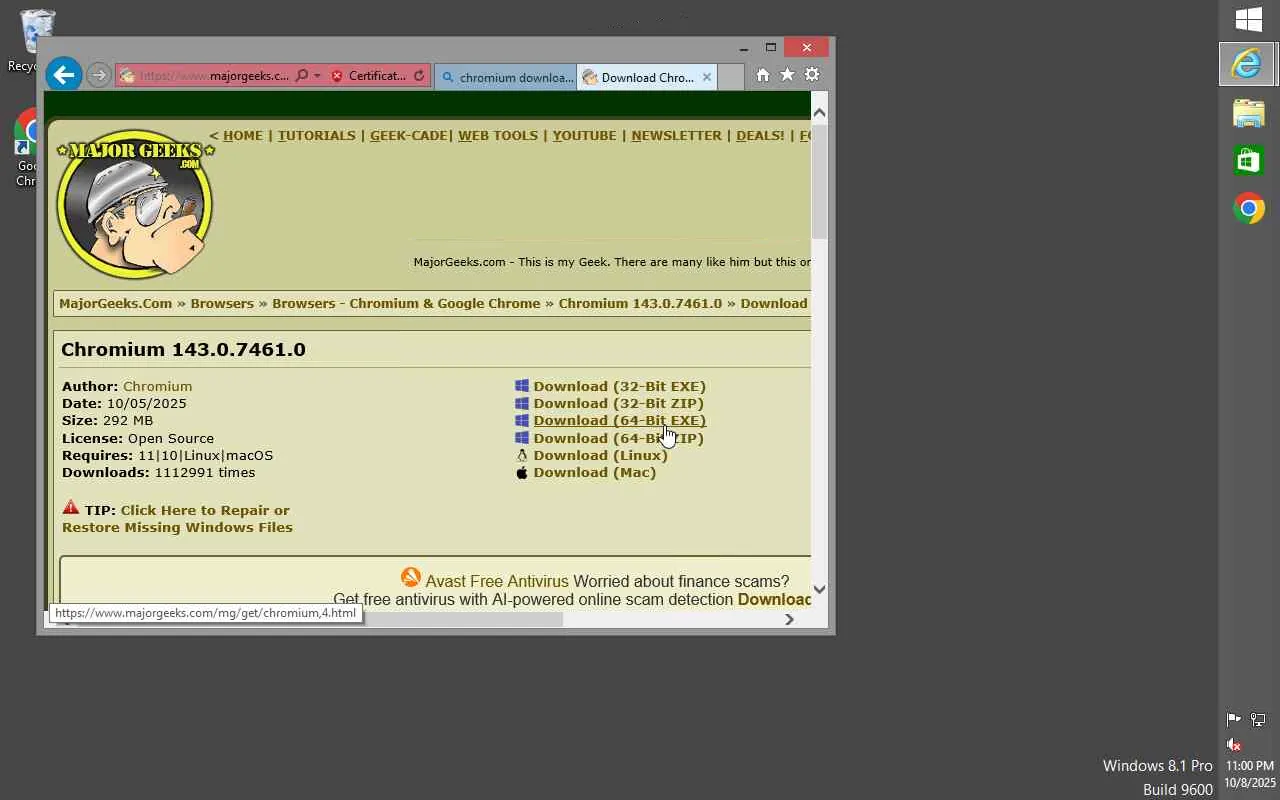
Task: Click the MajorGeeks.Com breadcrumb link
Action: [115, 304]
